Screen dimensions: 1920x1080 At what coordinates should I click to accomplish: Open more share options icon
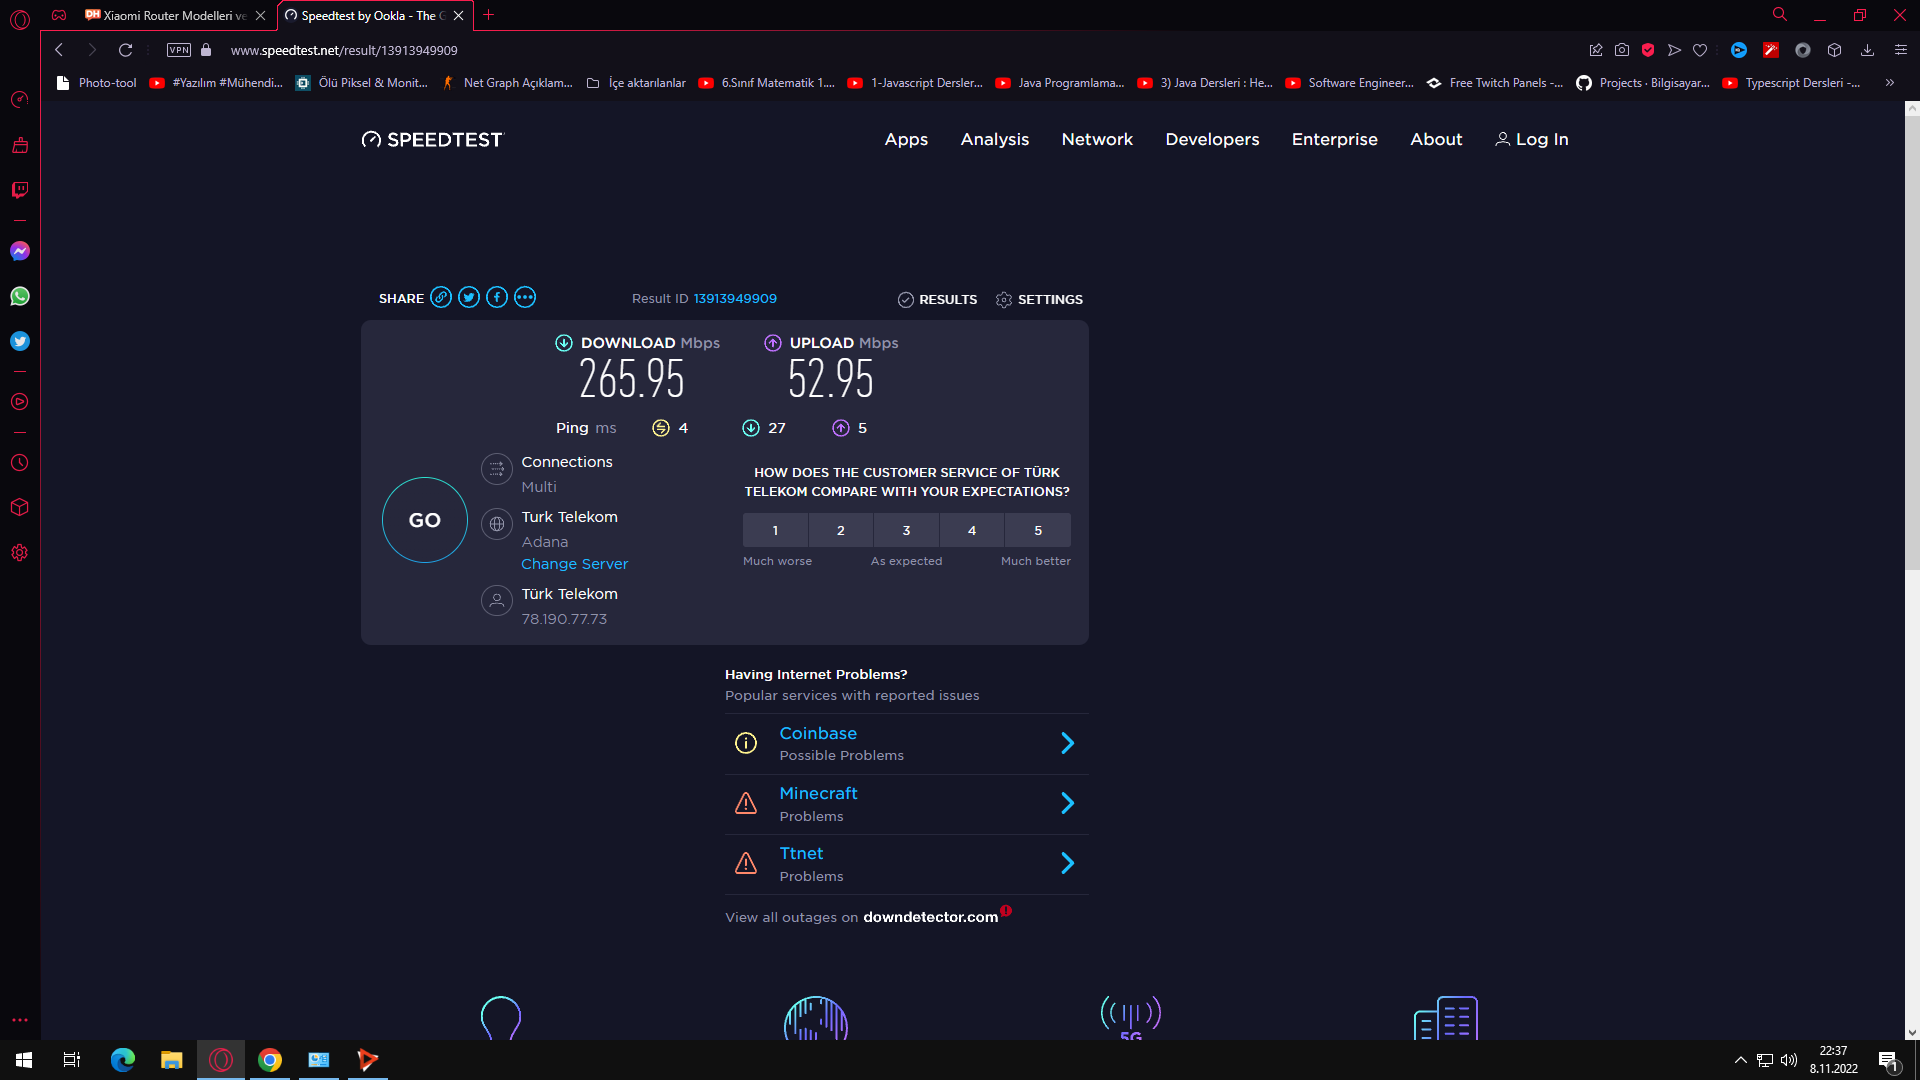[525, 297]
